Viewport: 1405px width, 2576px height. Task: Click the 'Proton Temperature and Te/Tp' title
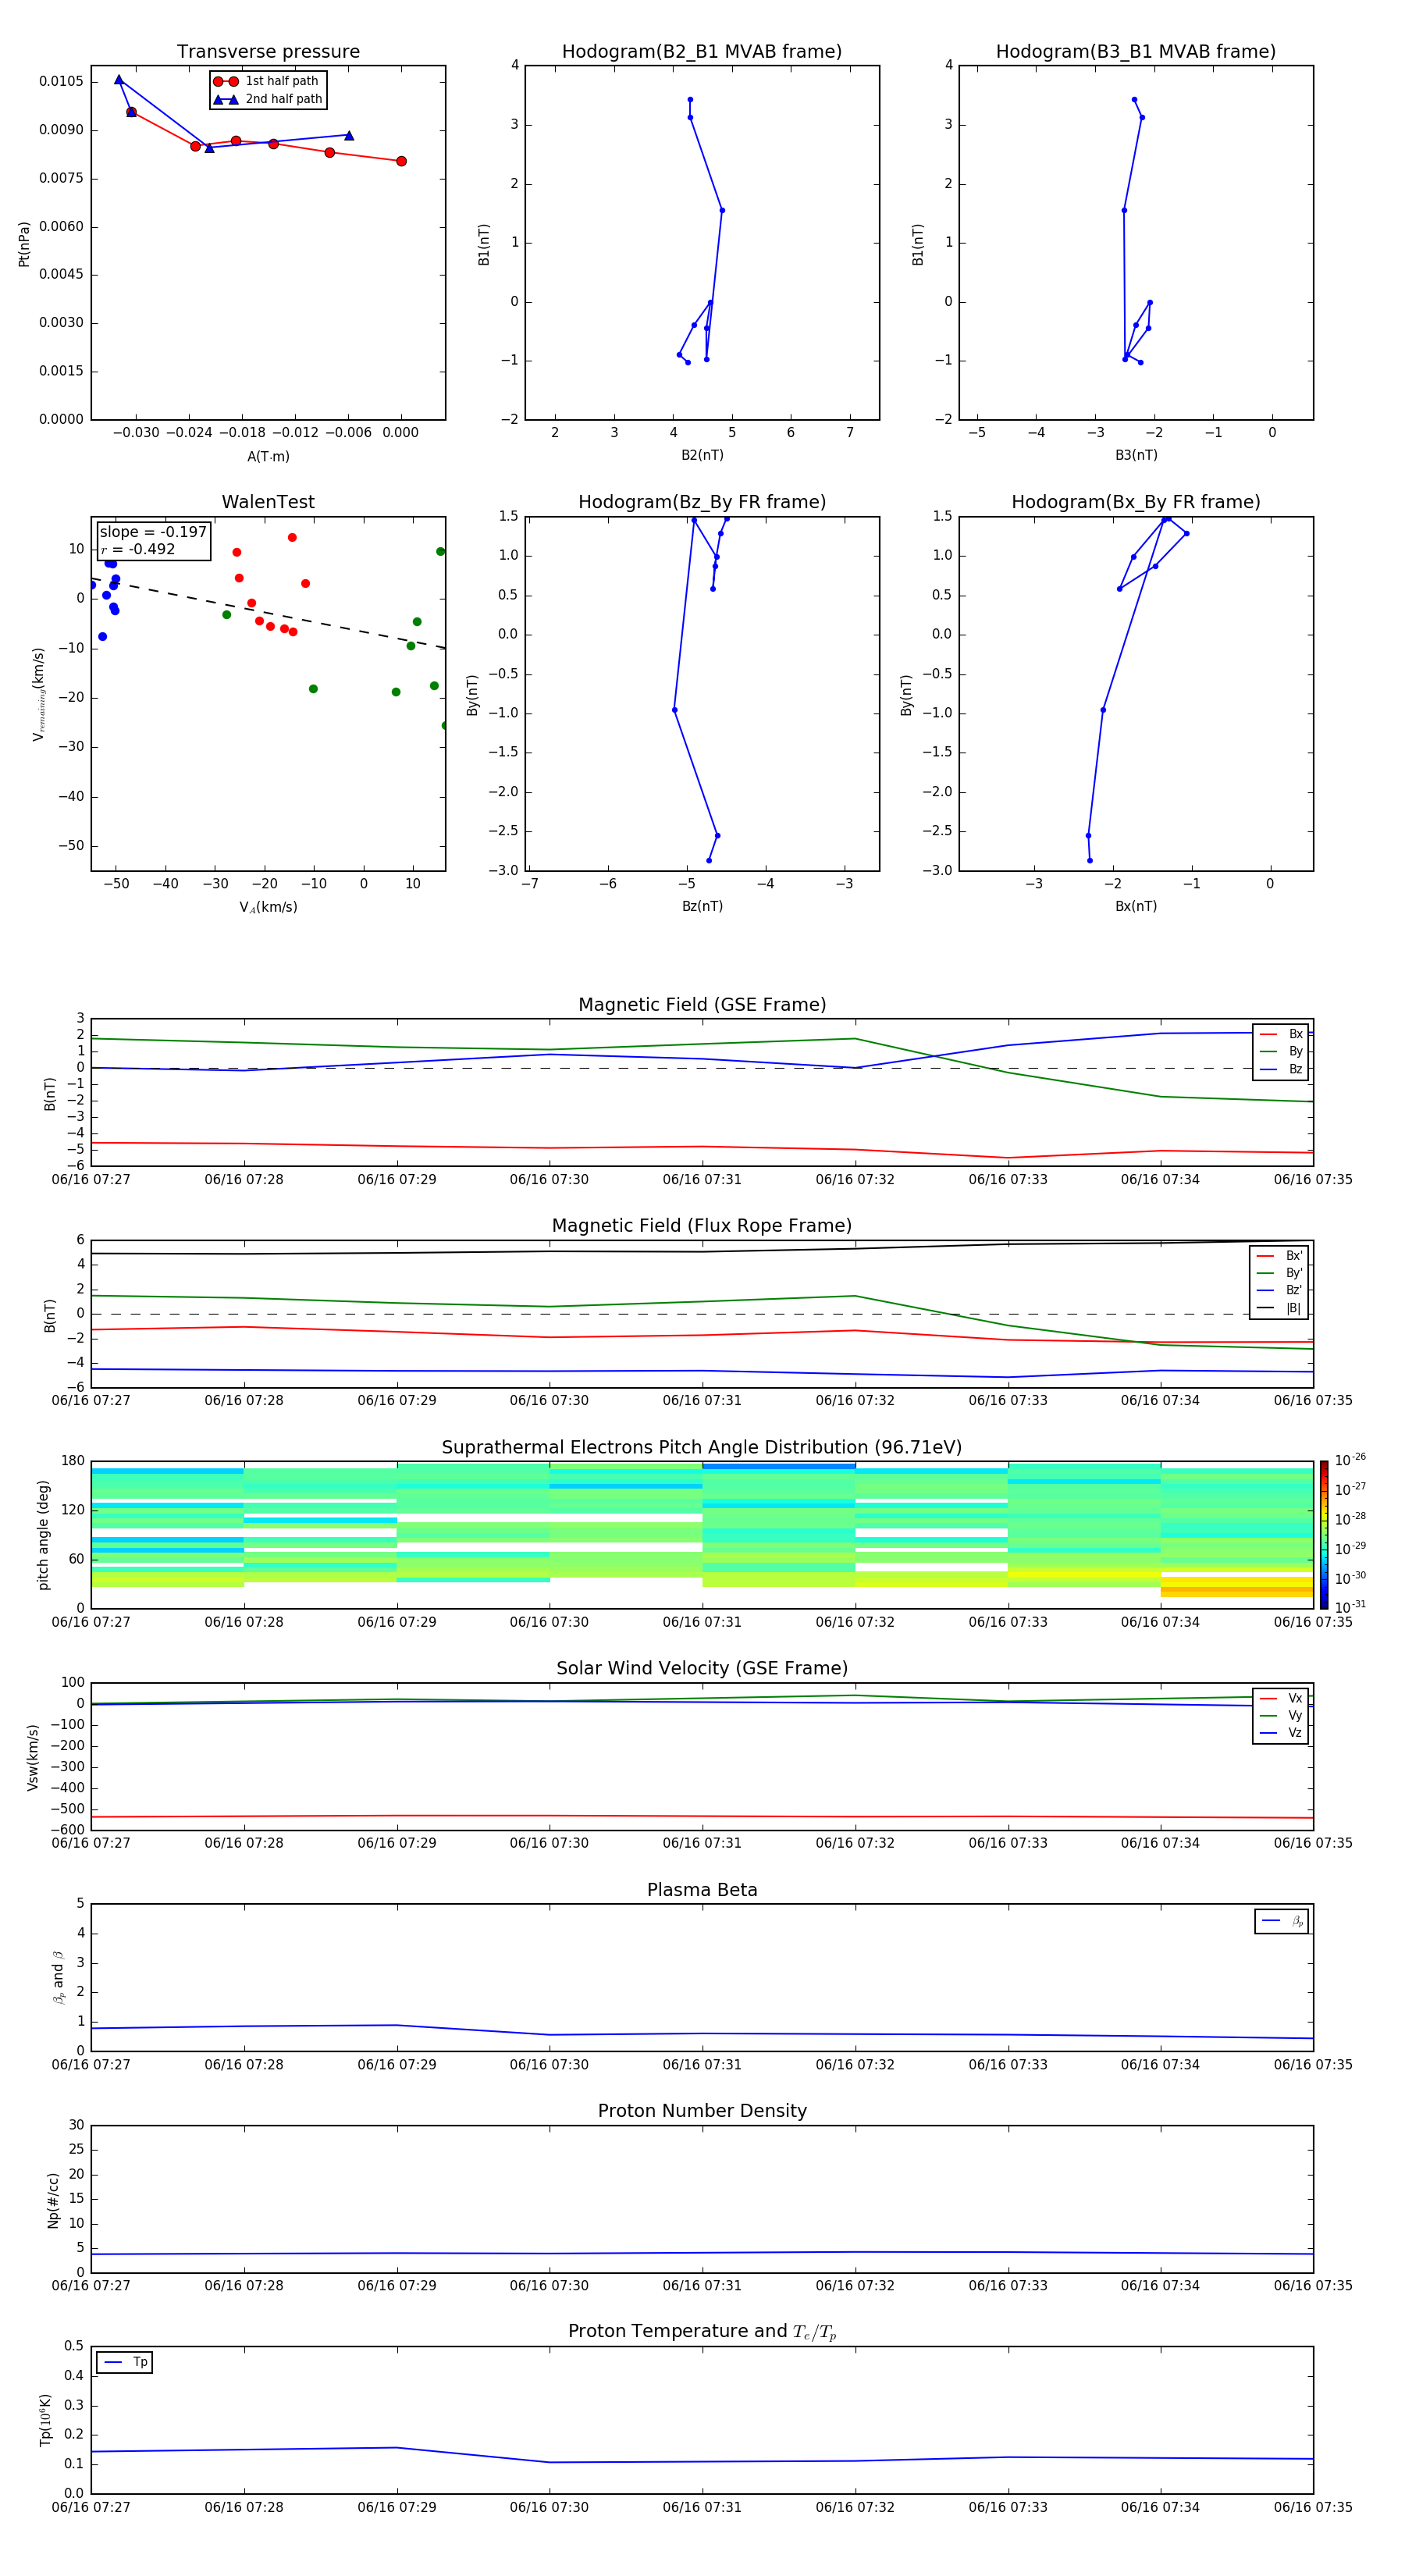click(702, 2332)
